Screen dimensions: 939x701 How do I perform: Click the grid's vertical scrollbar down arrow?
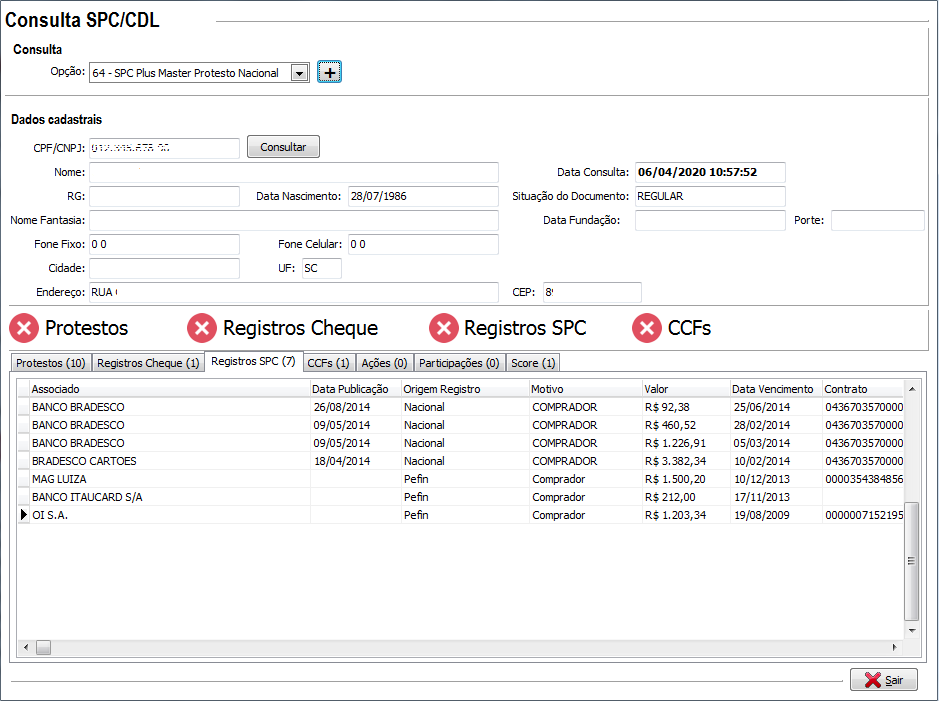pyautogui.click(x=911, y=631)
